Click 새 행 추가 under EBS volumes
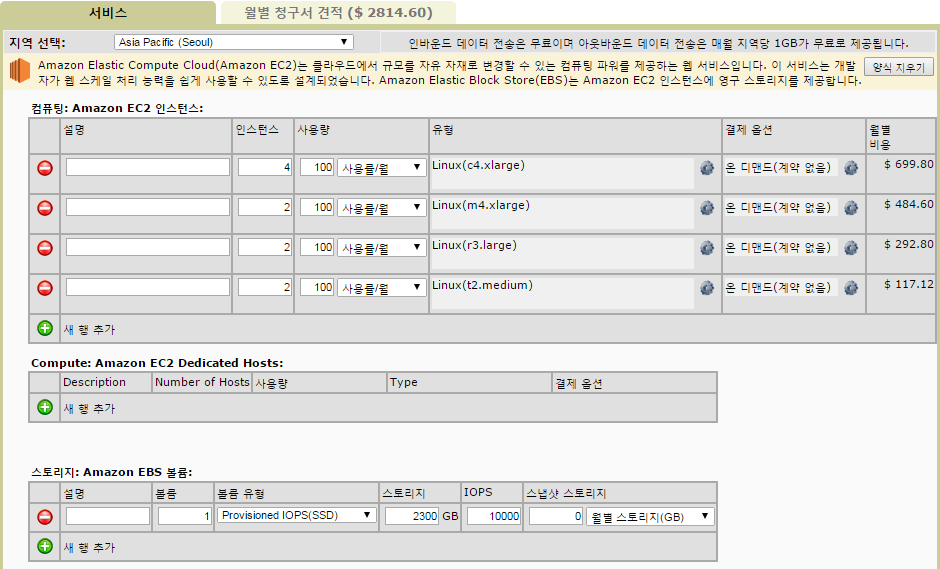This screenshot has width=940, height=569. point(89,547)
